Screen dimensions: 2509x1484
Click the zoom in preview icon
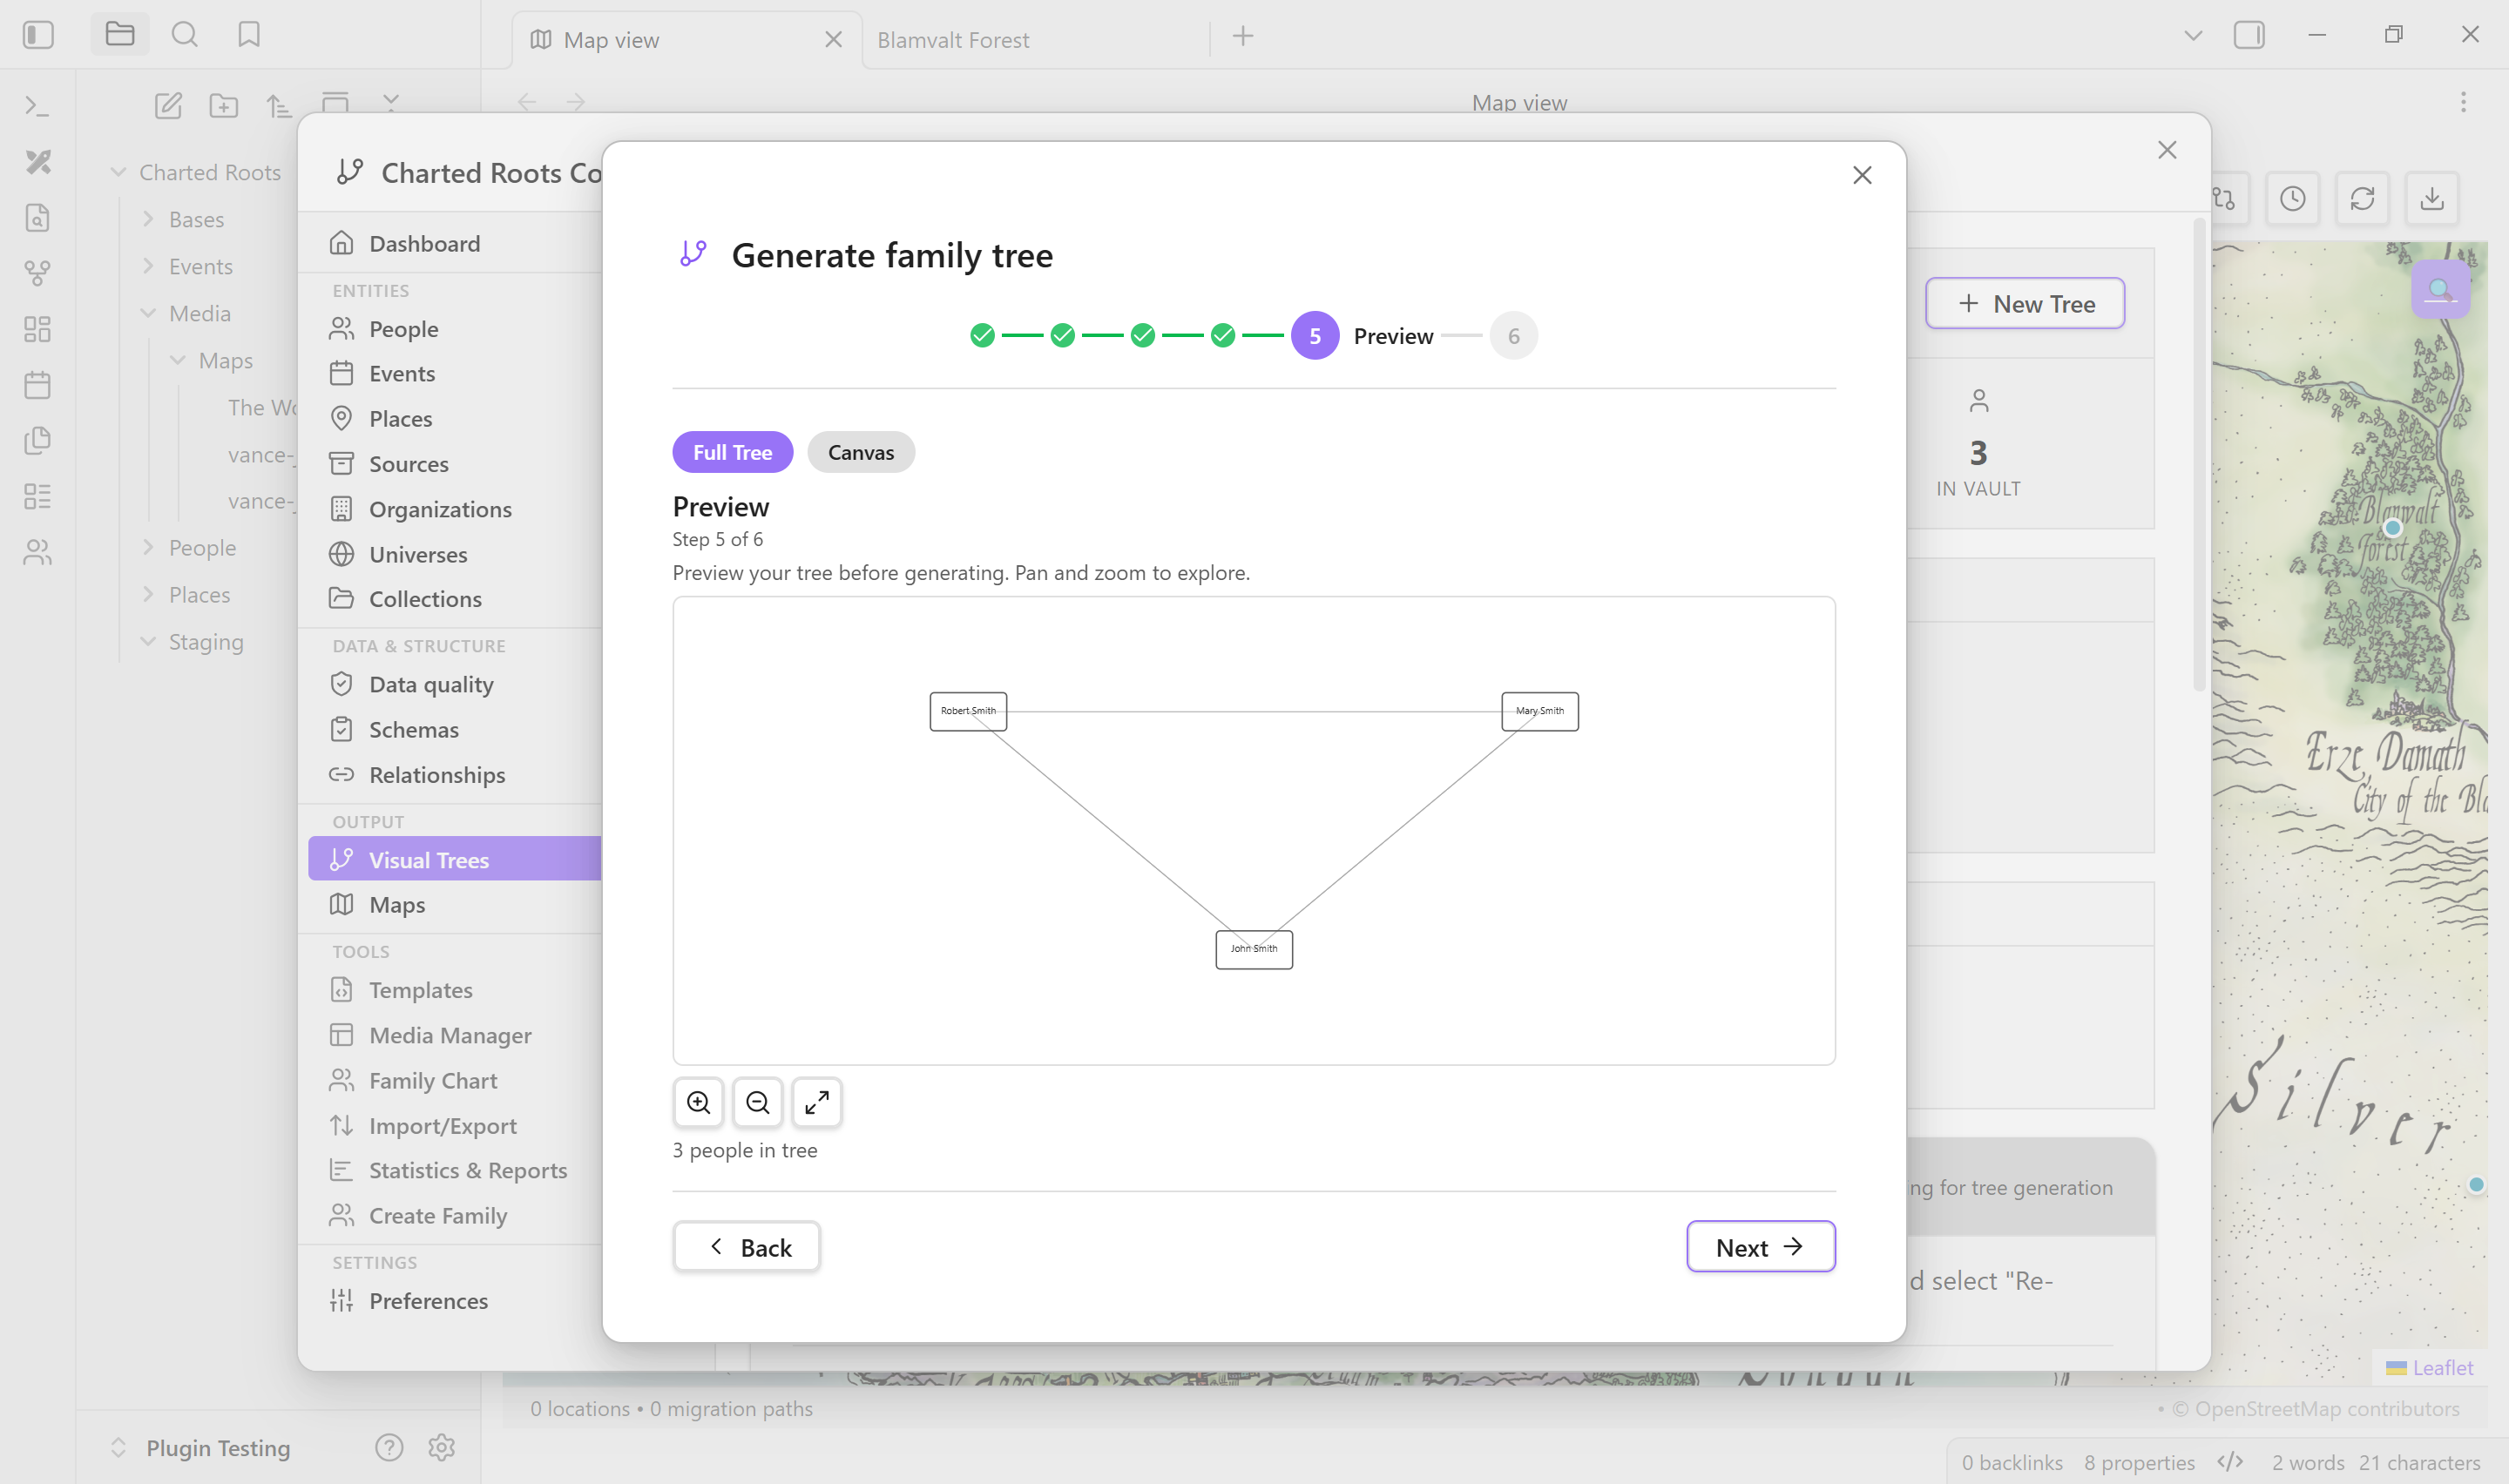[698, 1102]
